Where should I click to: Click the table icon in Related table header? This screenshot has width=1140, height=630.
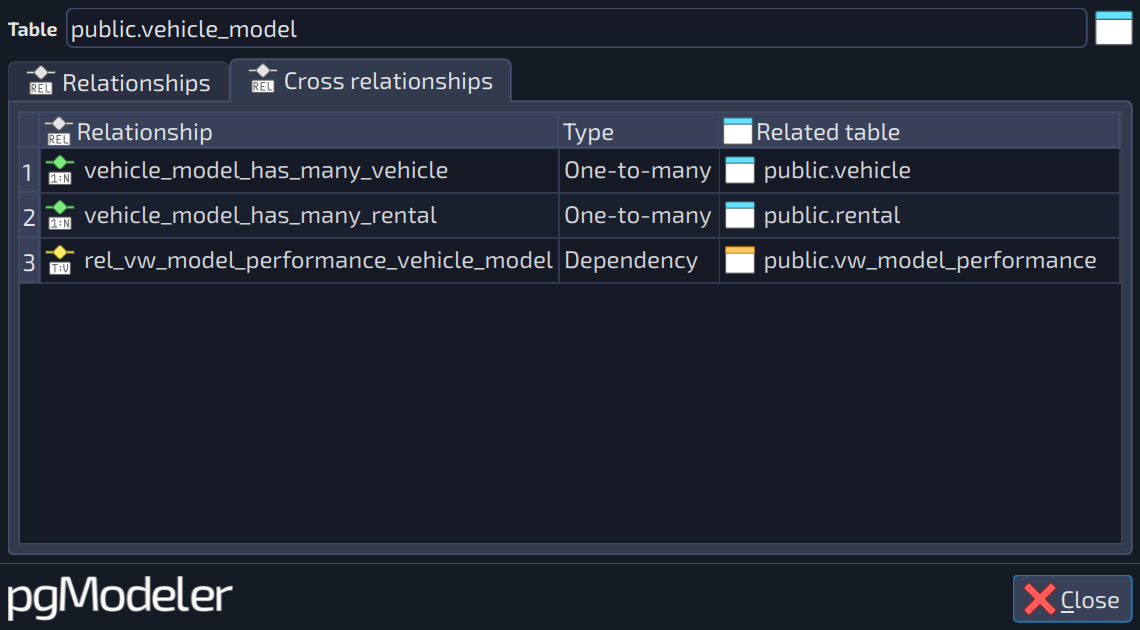737,132
